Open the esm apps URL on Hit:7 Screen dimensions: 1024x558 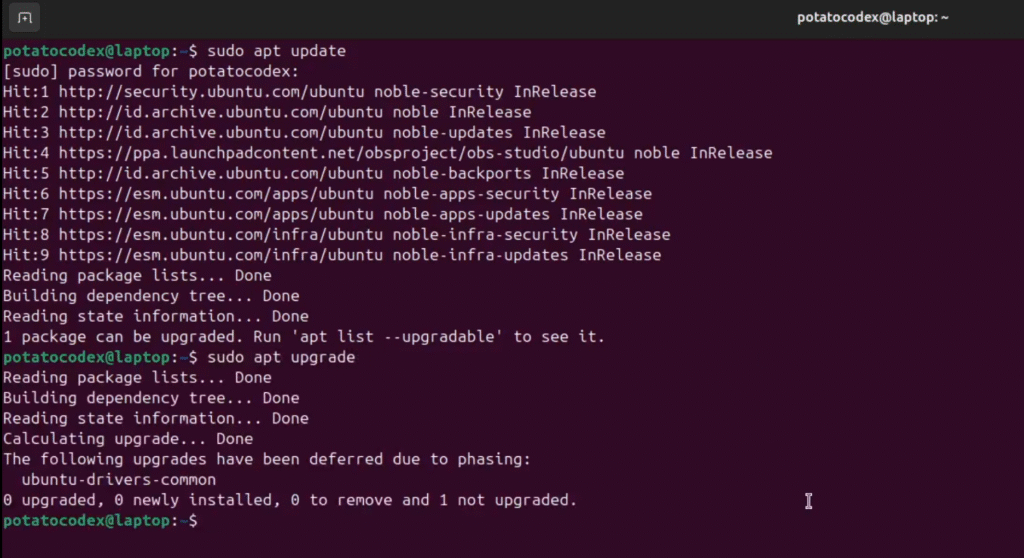(x=216, y=214)
